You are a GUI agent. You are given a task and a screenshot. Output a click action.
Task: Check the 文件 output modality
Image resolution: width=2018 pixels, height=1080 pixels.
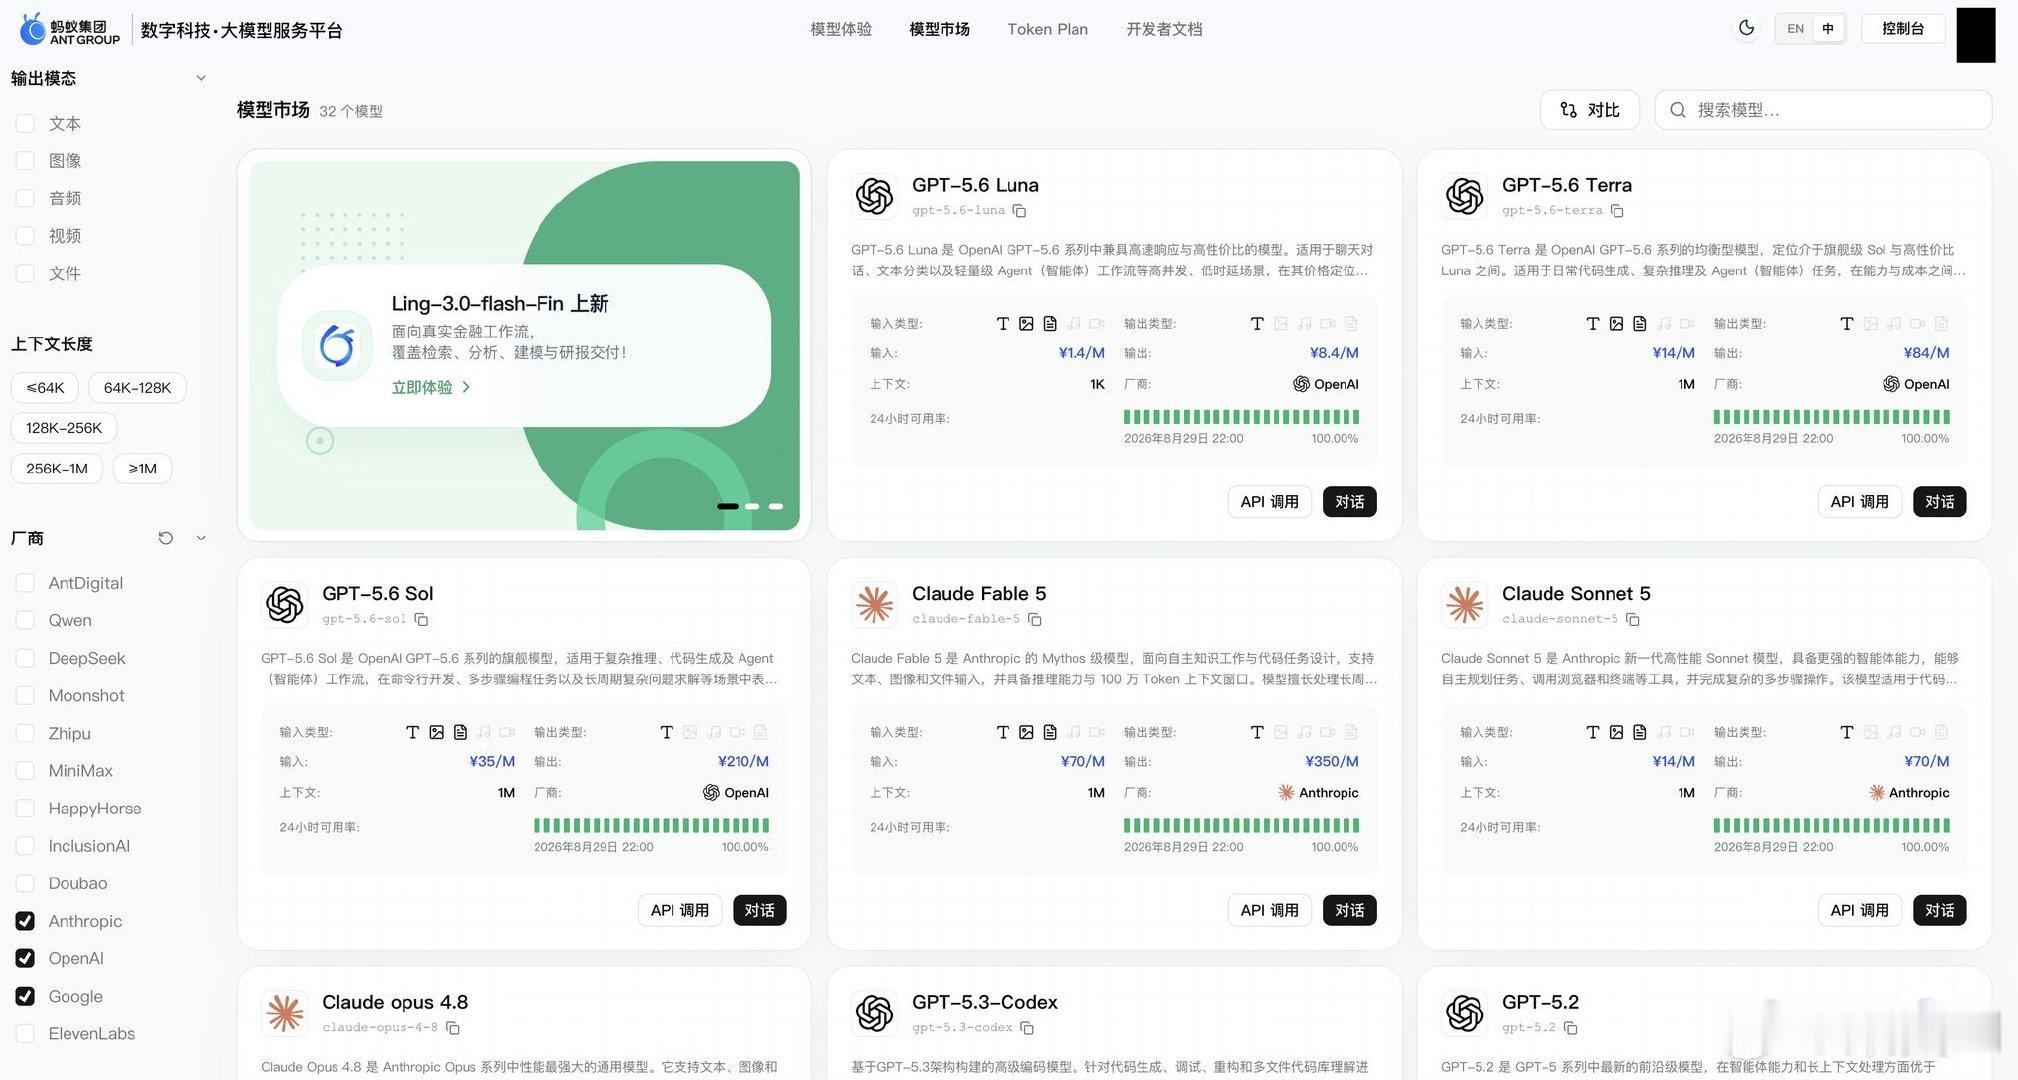point(26,273)
